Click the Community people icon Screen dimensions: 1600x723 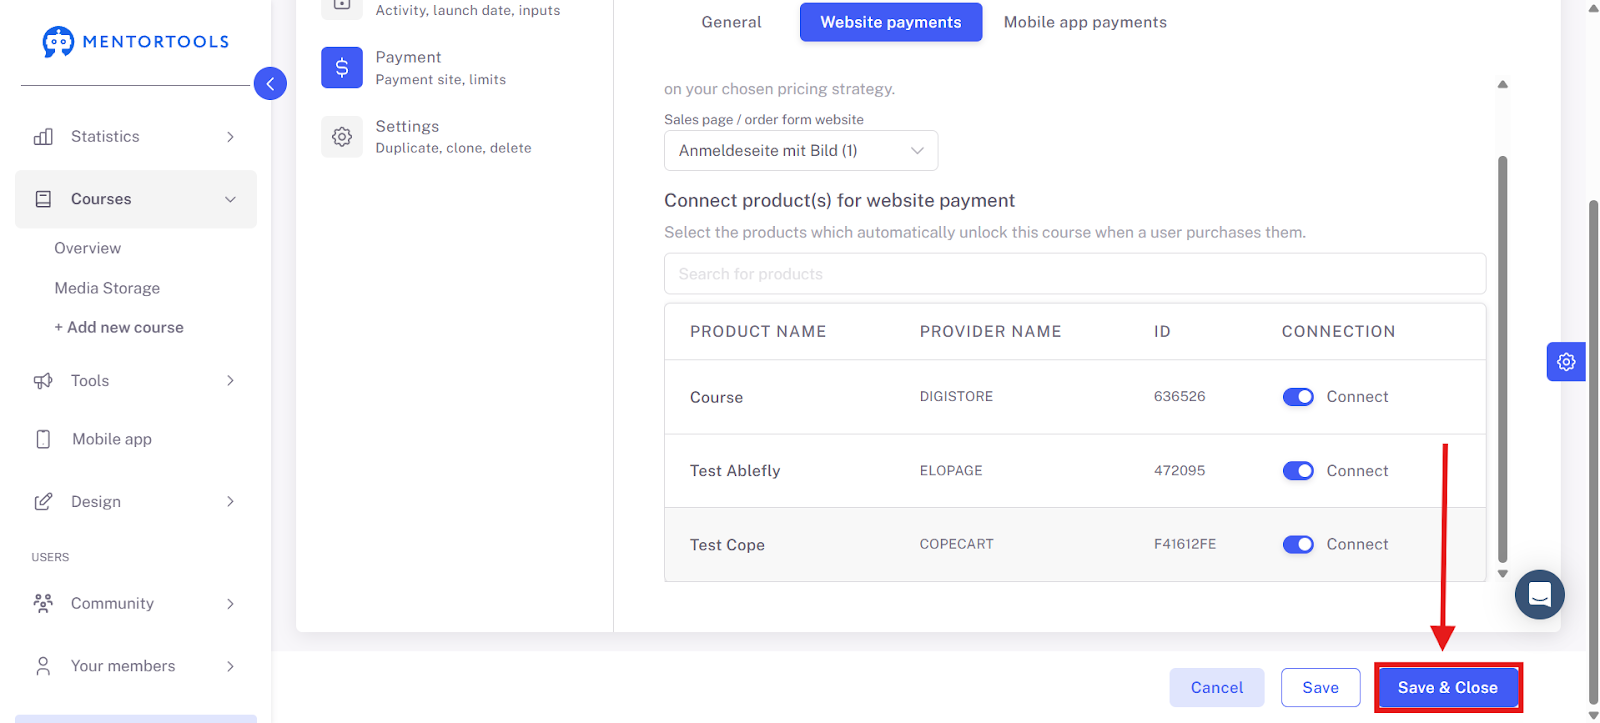click(43, 604)
